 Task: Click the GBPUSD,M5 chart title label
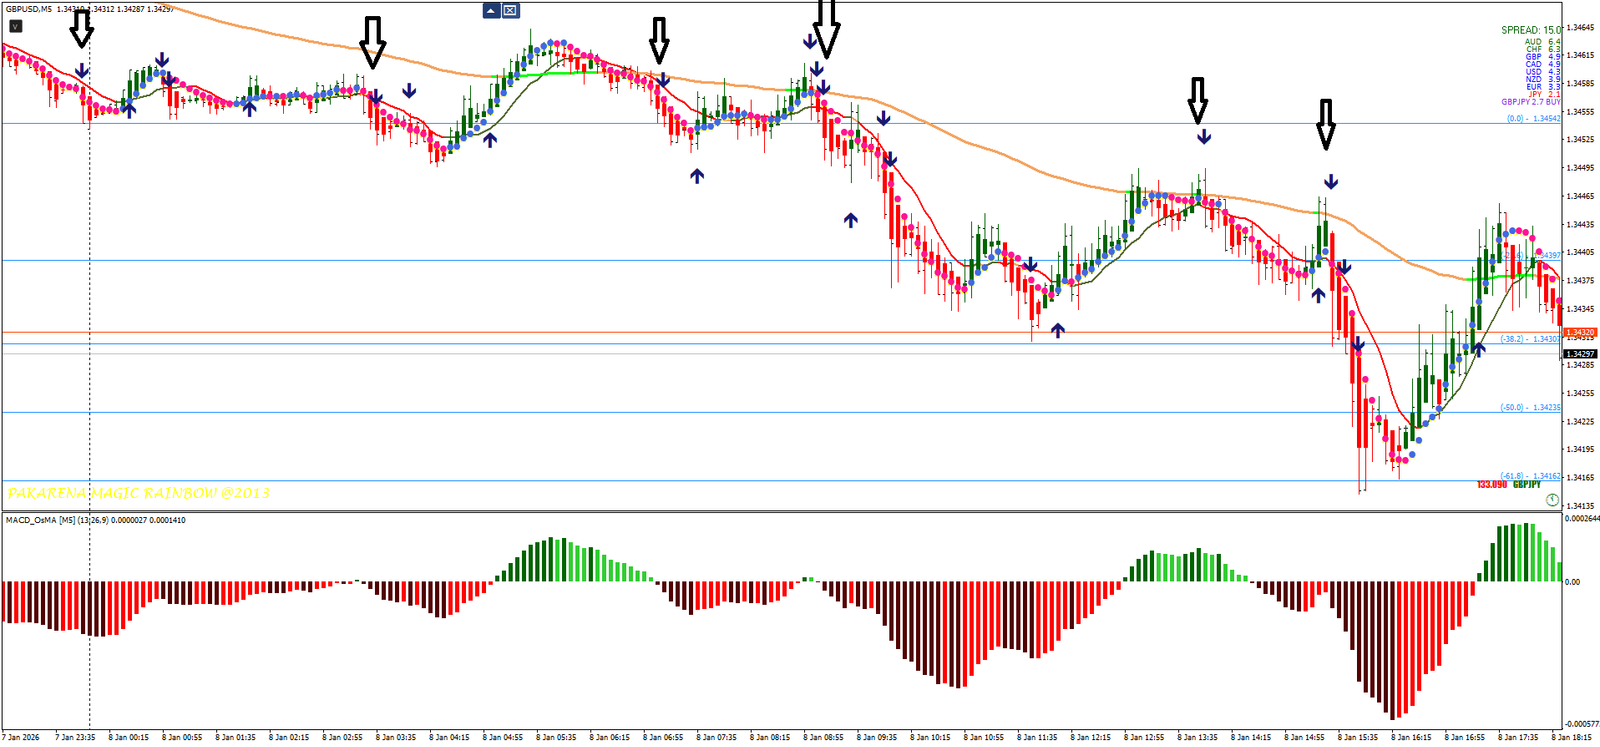click(29, 9)
